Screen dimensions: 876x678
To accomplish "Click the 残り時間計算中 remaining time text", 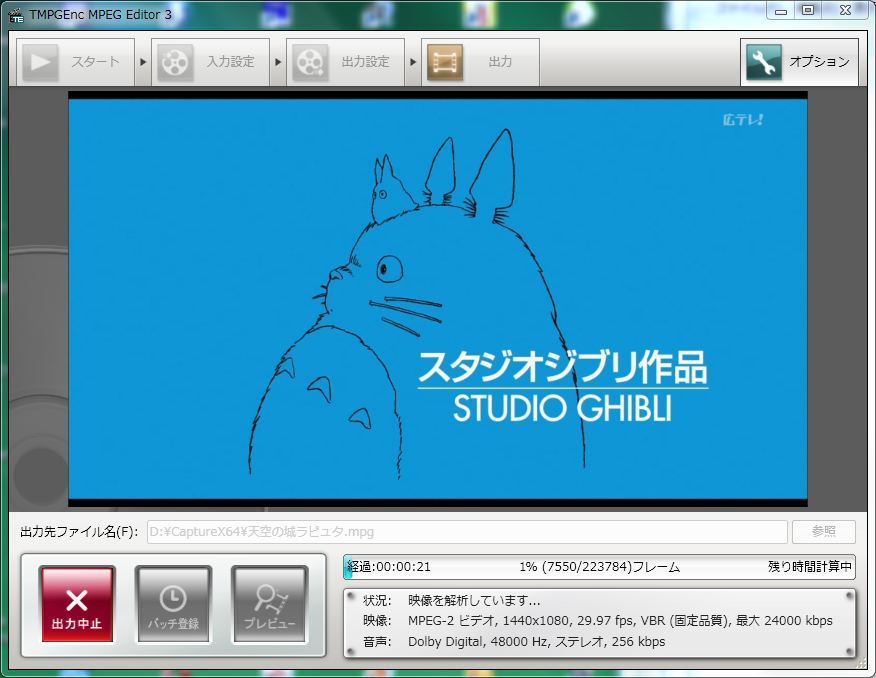I will pos(810,567).
